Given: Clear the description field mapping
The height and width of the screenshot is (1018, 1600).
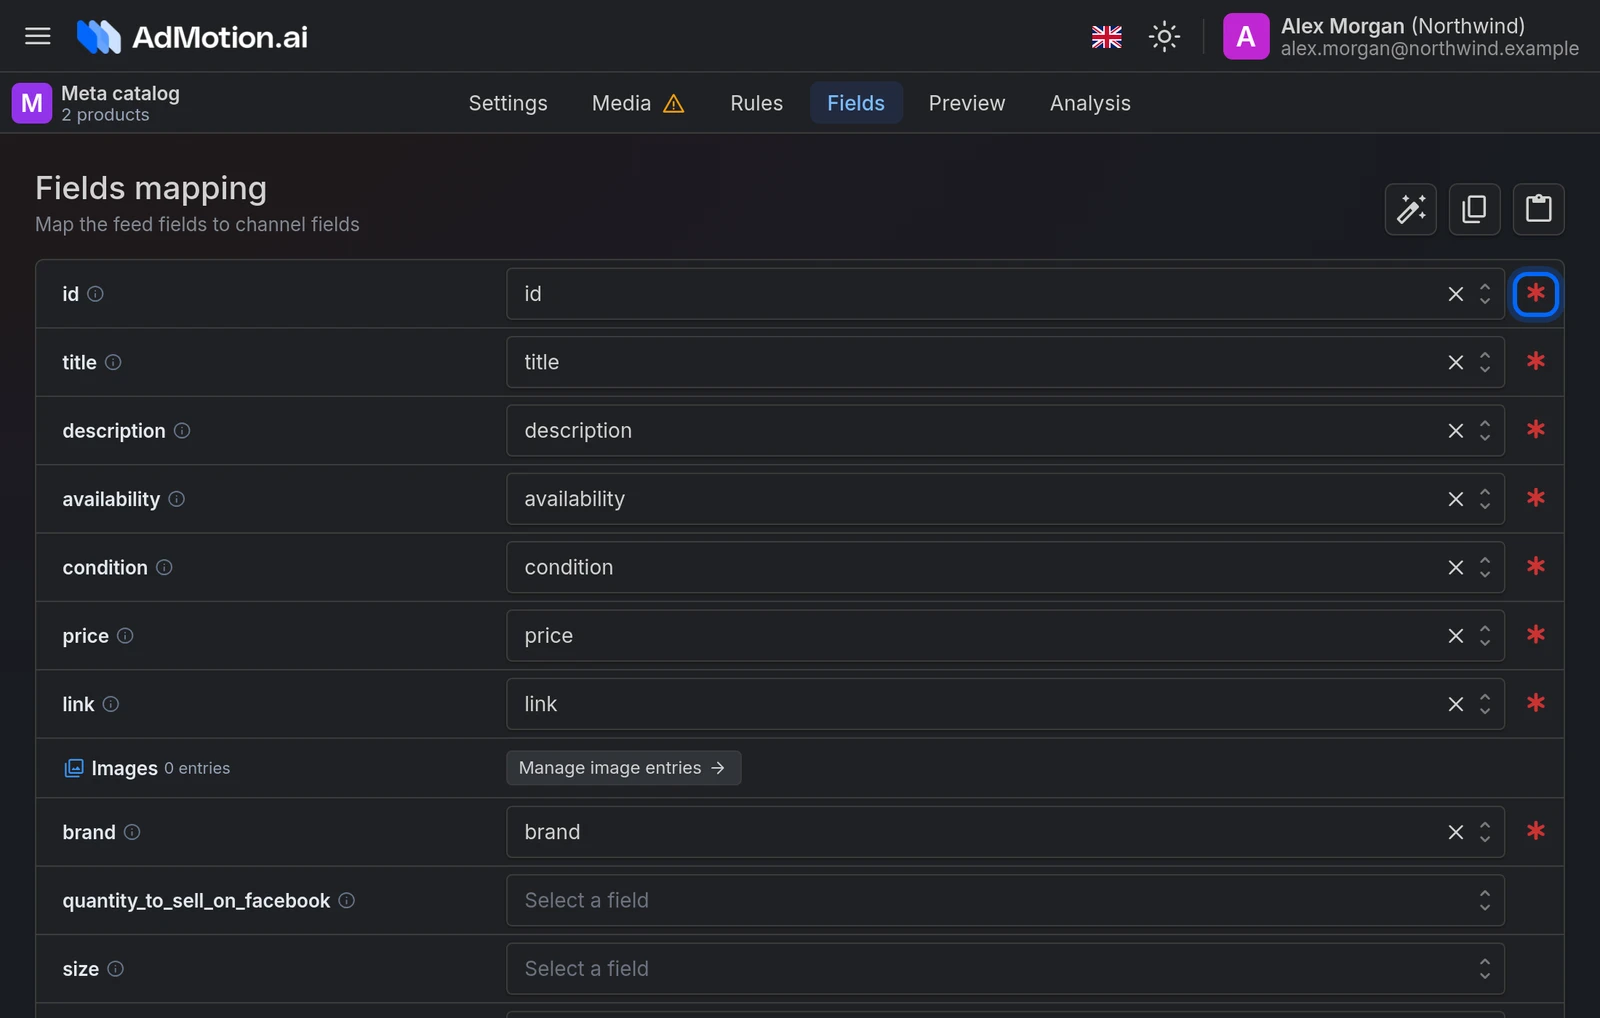Looking at the screenshot, I should [x=1455, y=431].
